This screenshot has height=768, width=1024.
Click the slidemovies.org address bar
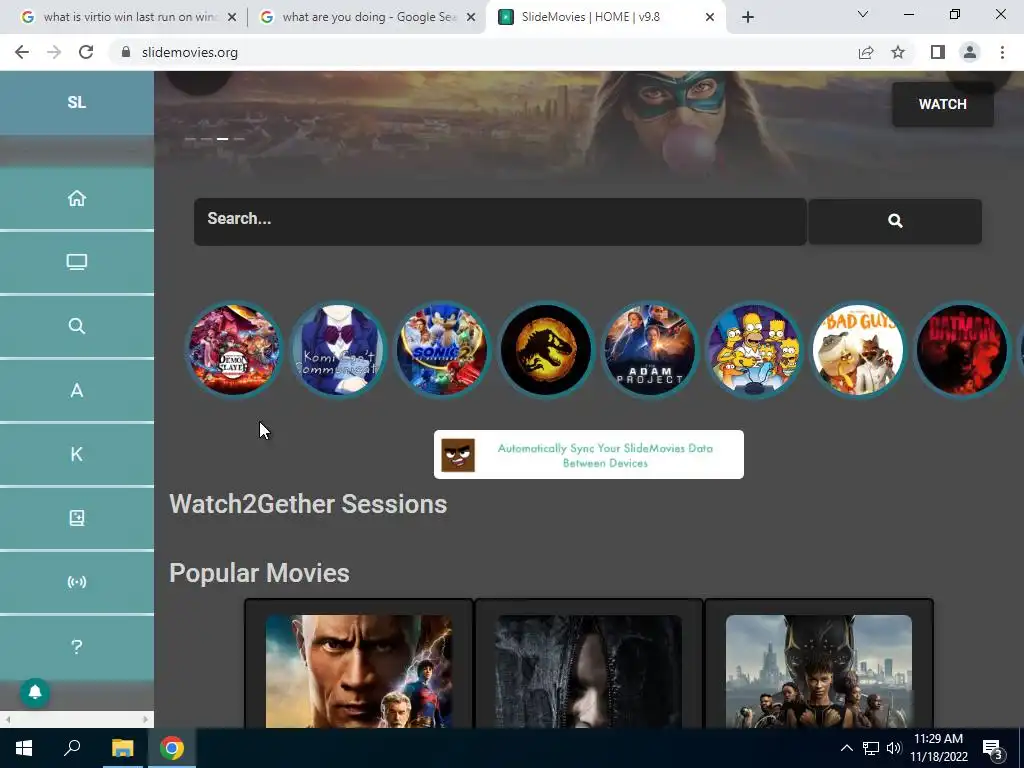[x=190, y=52]
